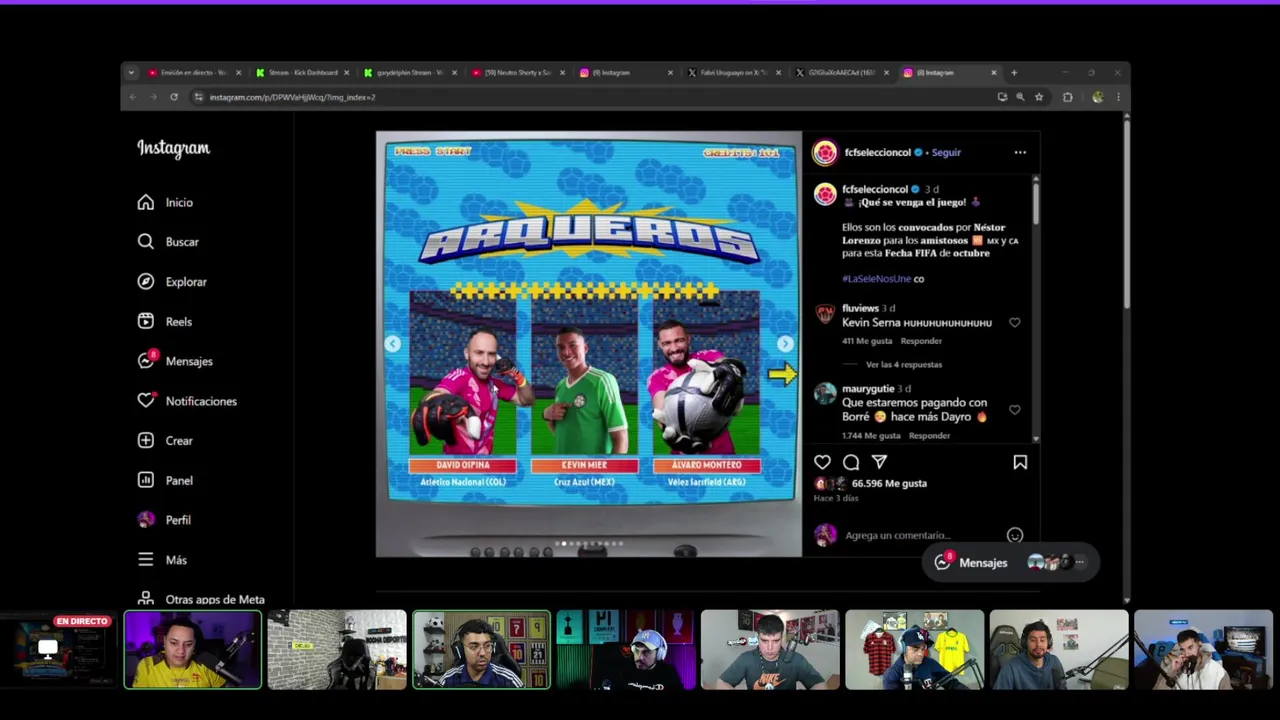Go to the next carousel image
Viewport: 1280px width, 720px height.
point(785,344)
